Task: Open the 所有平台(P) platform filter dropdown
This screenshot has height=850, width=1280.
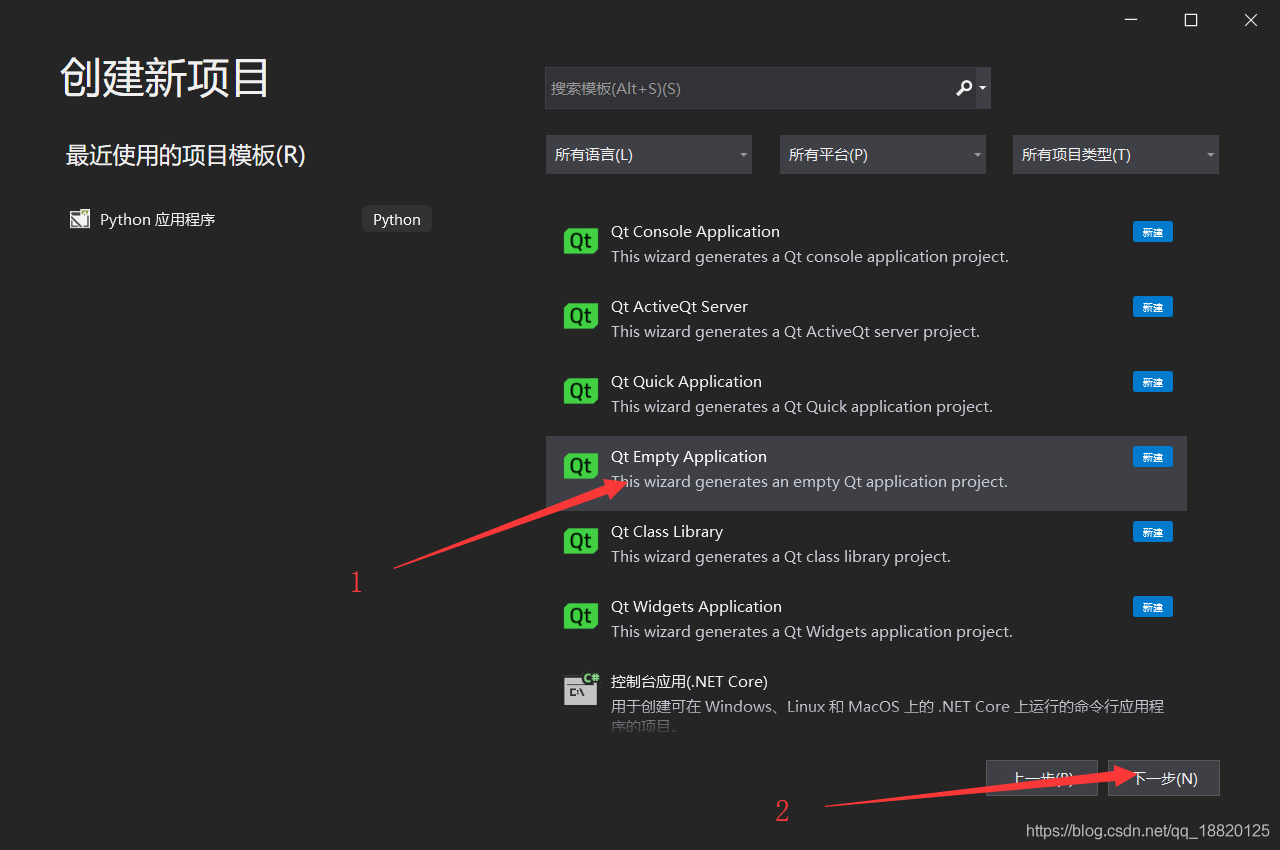Action: click(883, 155)
